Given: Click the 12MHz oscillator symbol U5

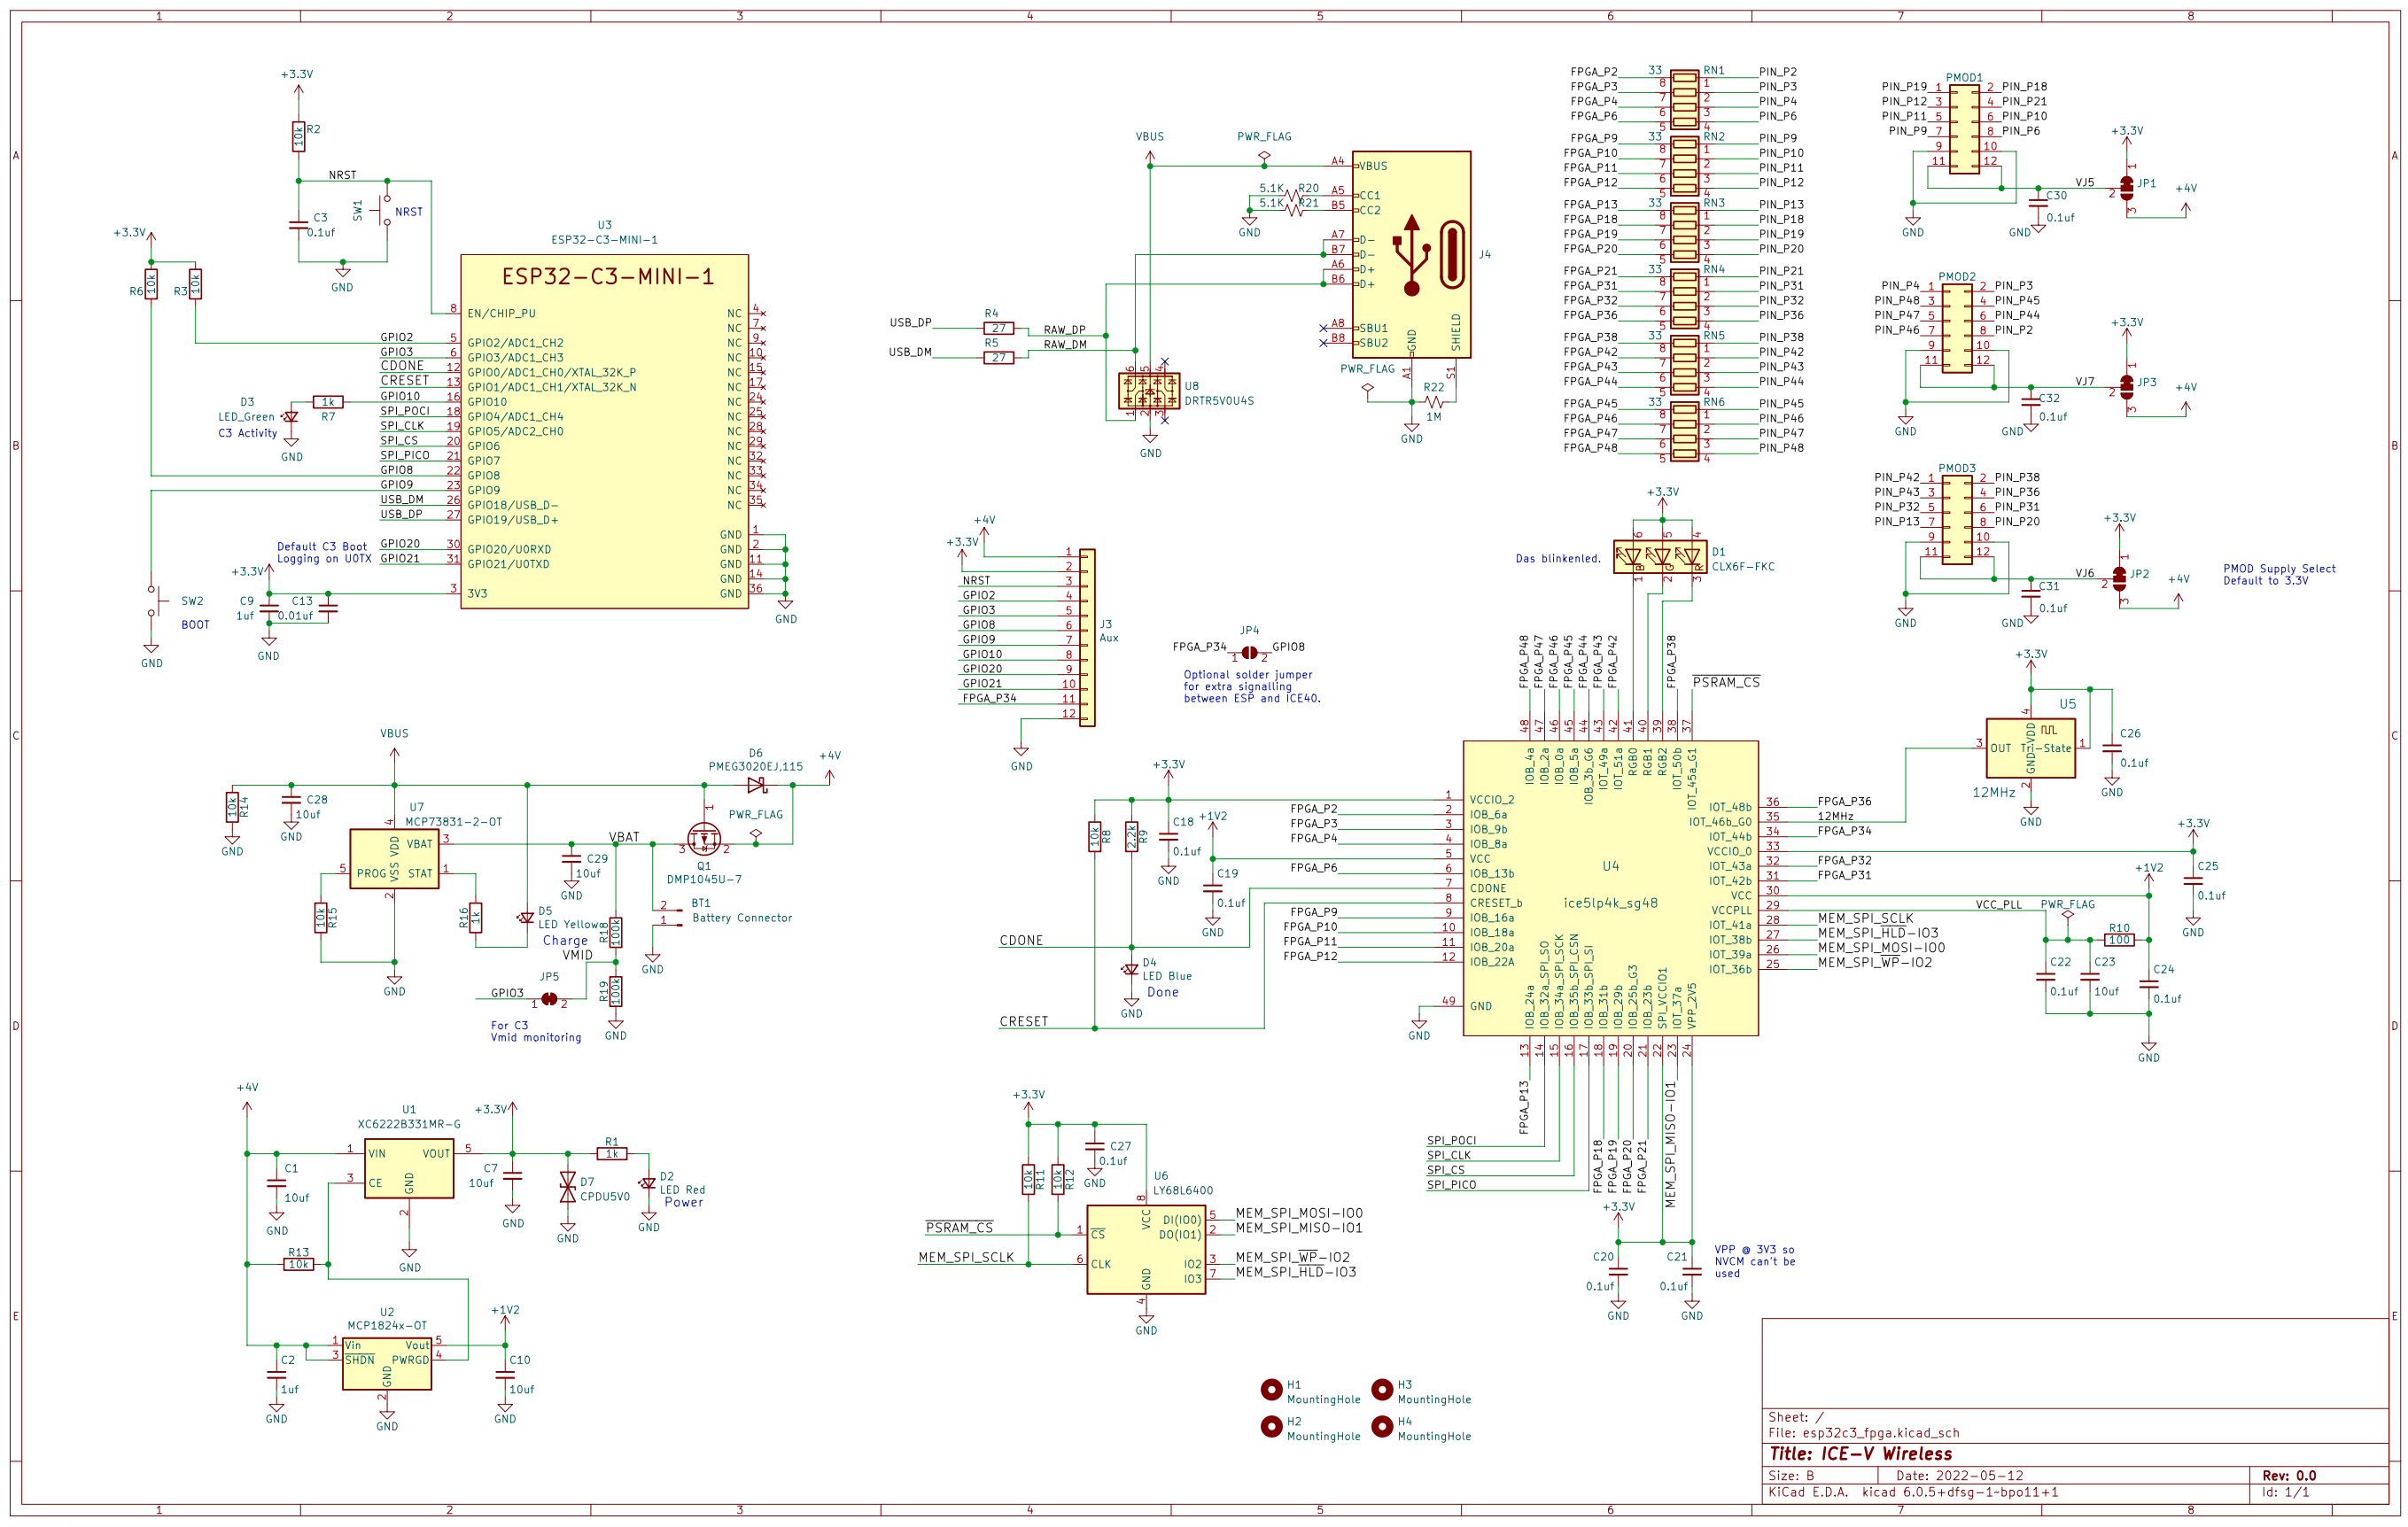Looking at the screenshot, I should pyautogui.click(x=2030, y=748).
